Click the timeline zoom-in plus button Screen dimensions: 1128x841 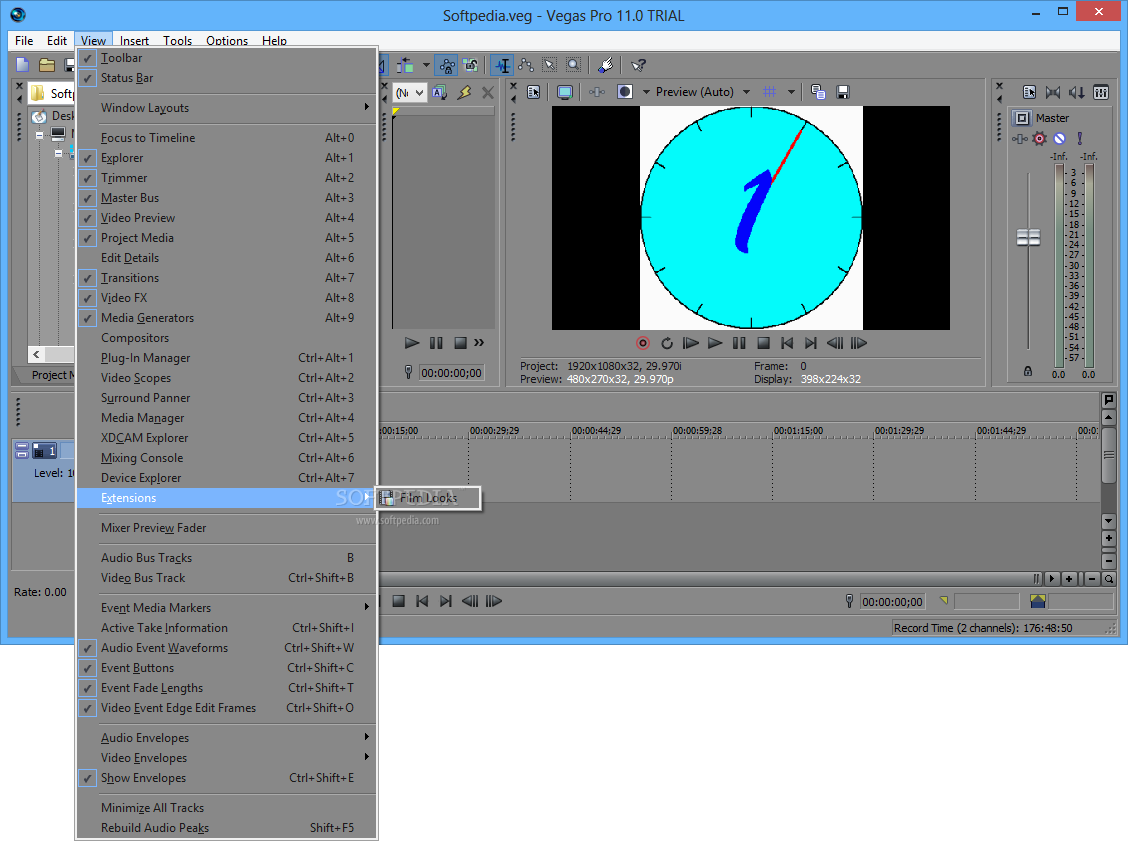coord(1069,579)
